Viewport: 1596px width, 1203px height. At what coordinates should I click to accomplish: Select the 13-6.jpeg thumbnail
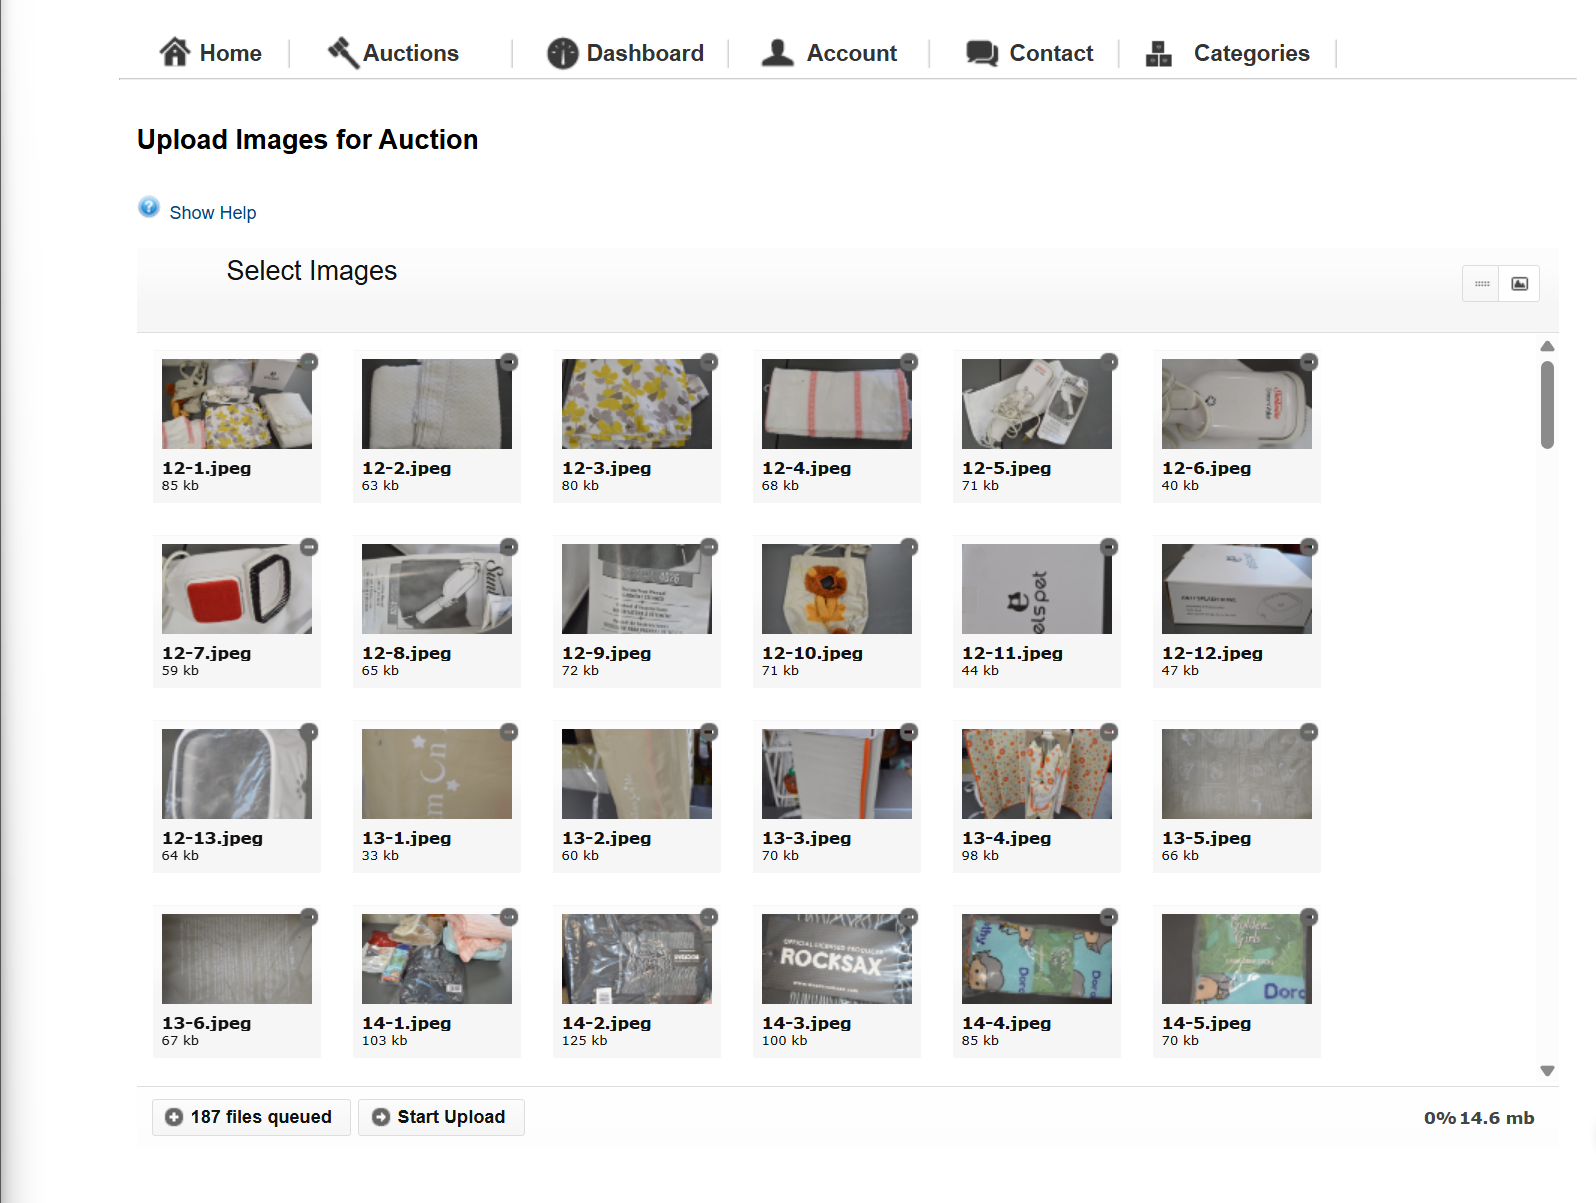coord(237,959)
